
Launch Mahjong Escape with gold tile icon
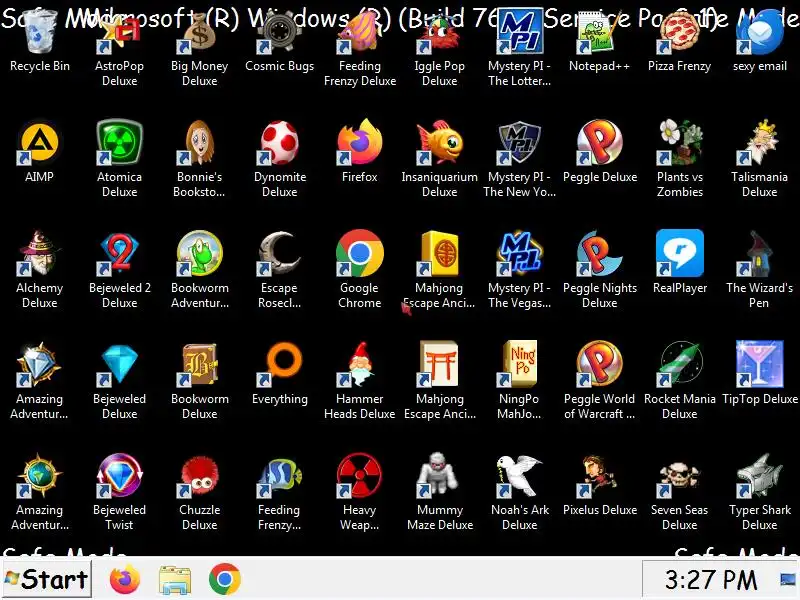(439, 254)
